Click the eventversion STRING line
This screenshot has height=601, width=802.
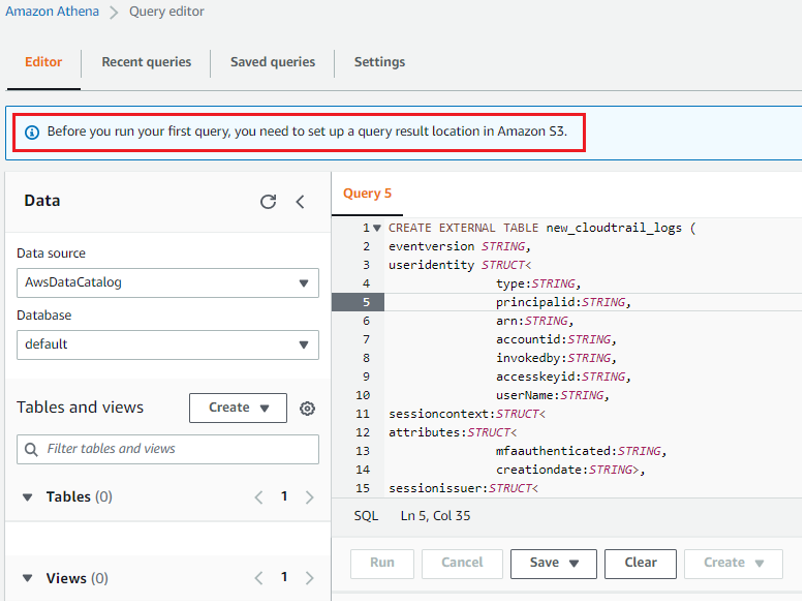(x=460, y=247)
